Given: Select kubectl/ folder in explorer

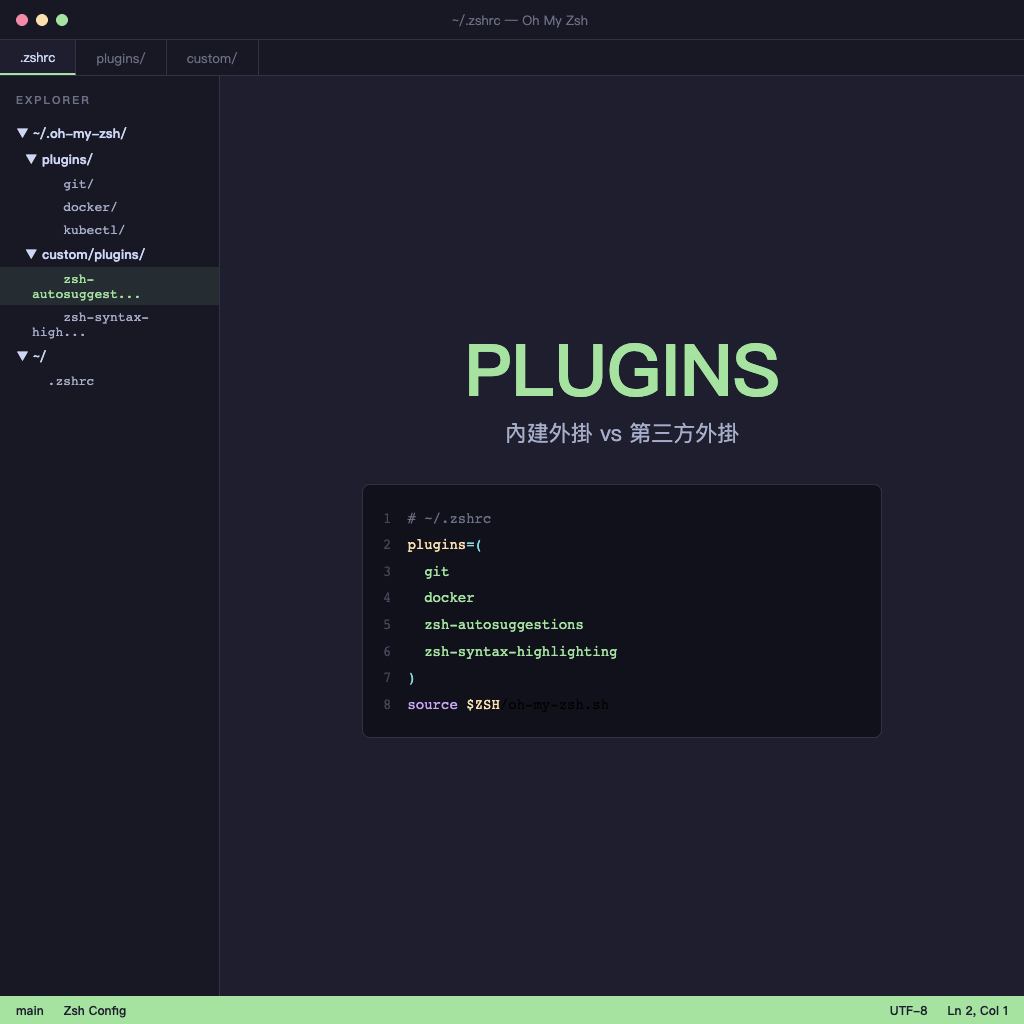Looking at the screenshot, I should 94,230.
